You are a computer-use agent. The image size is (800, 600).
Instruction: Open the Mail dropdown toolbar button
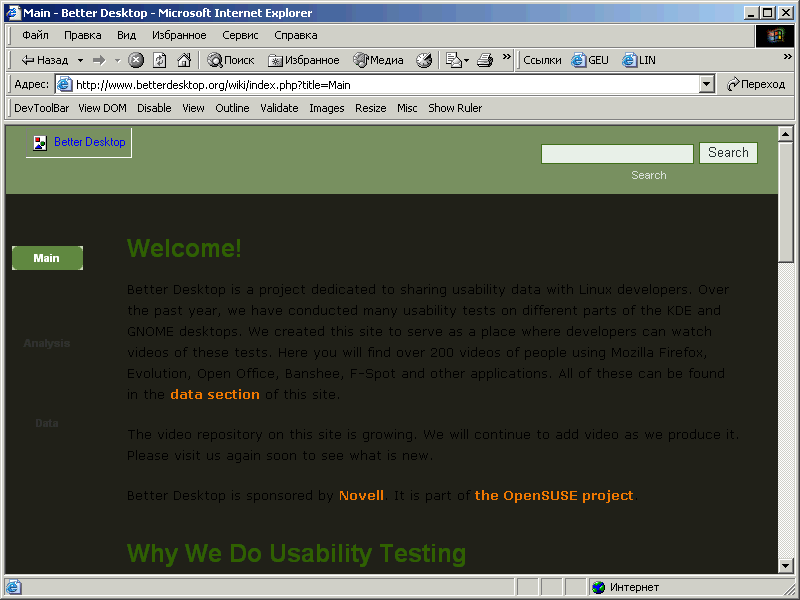(457, 60)
